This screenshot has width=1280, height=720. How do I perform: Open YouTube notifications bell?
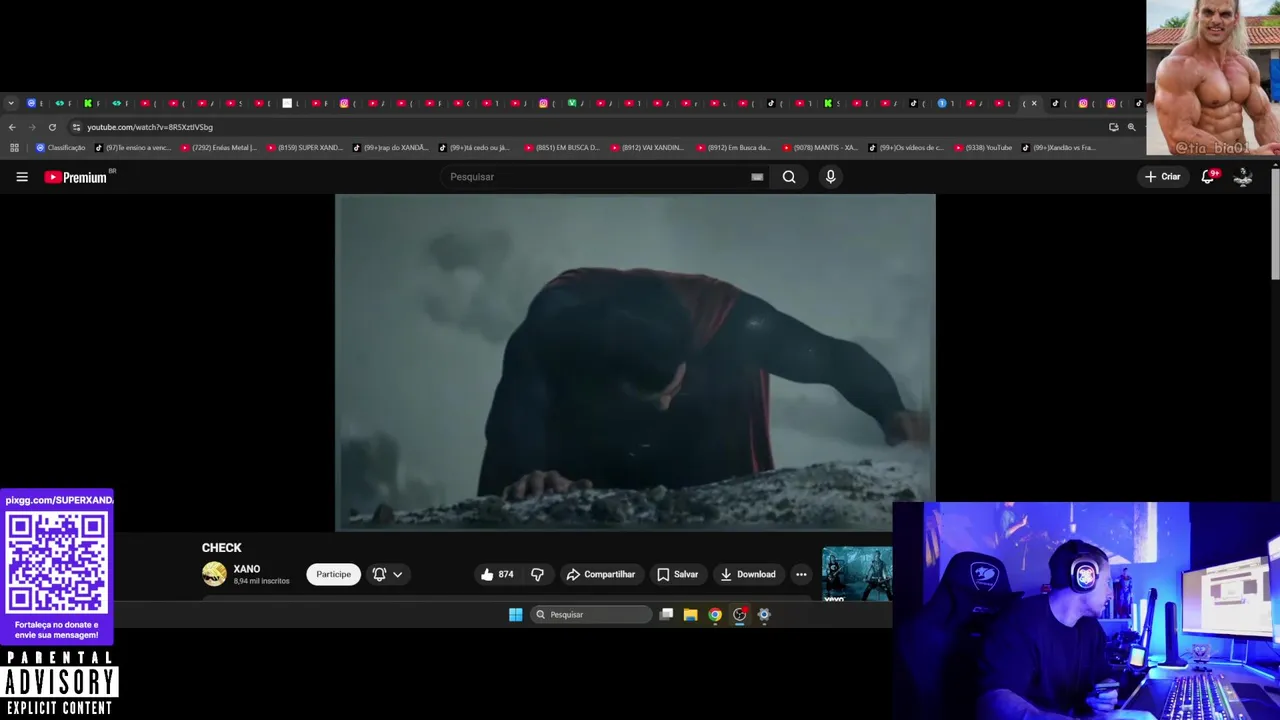[x=1208, y=176]
